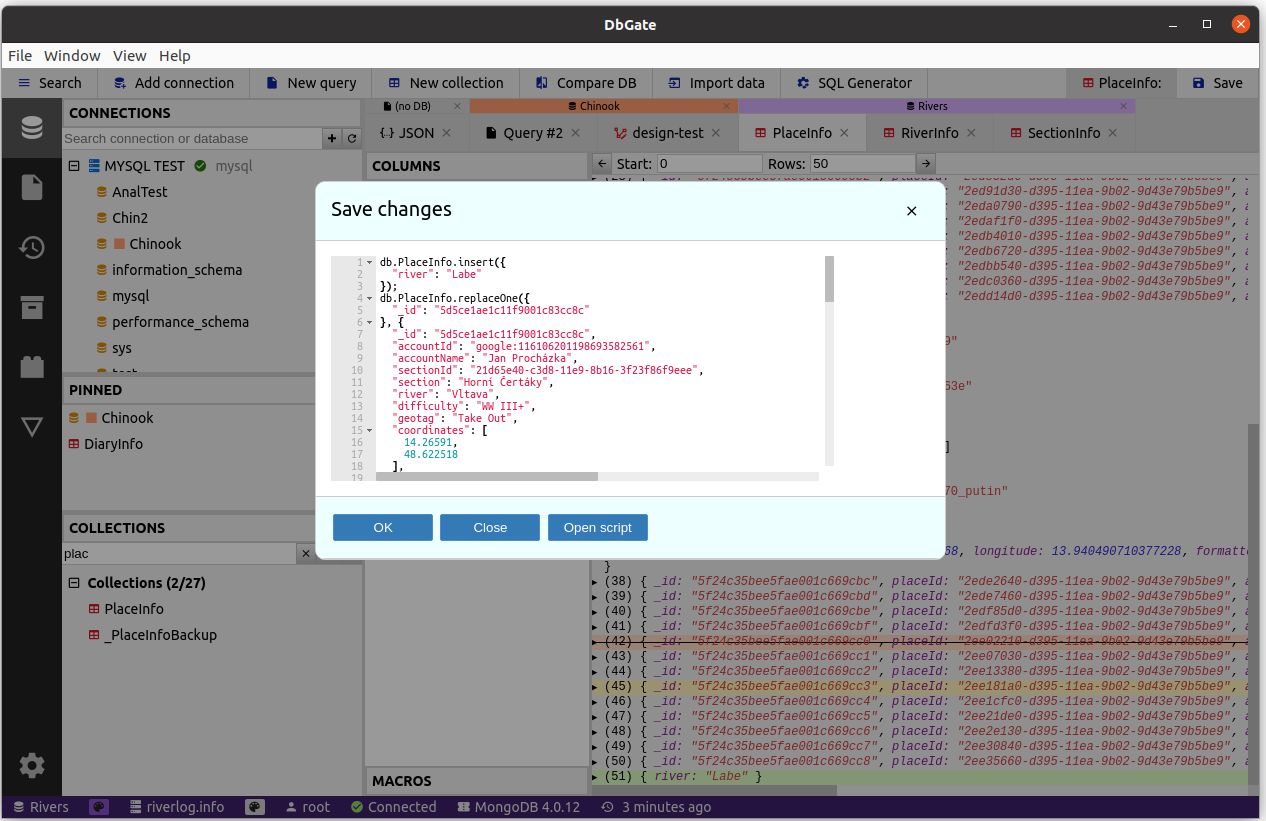Open the files sidebar icon

tap(32, 187)
